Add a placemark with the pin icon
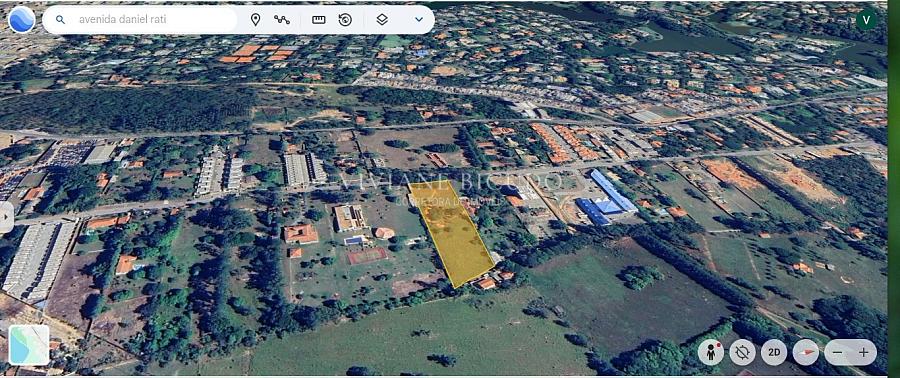The image size is (900, 378). tap(255, 20)
